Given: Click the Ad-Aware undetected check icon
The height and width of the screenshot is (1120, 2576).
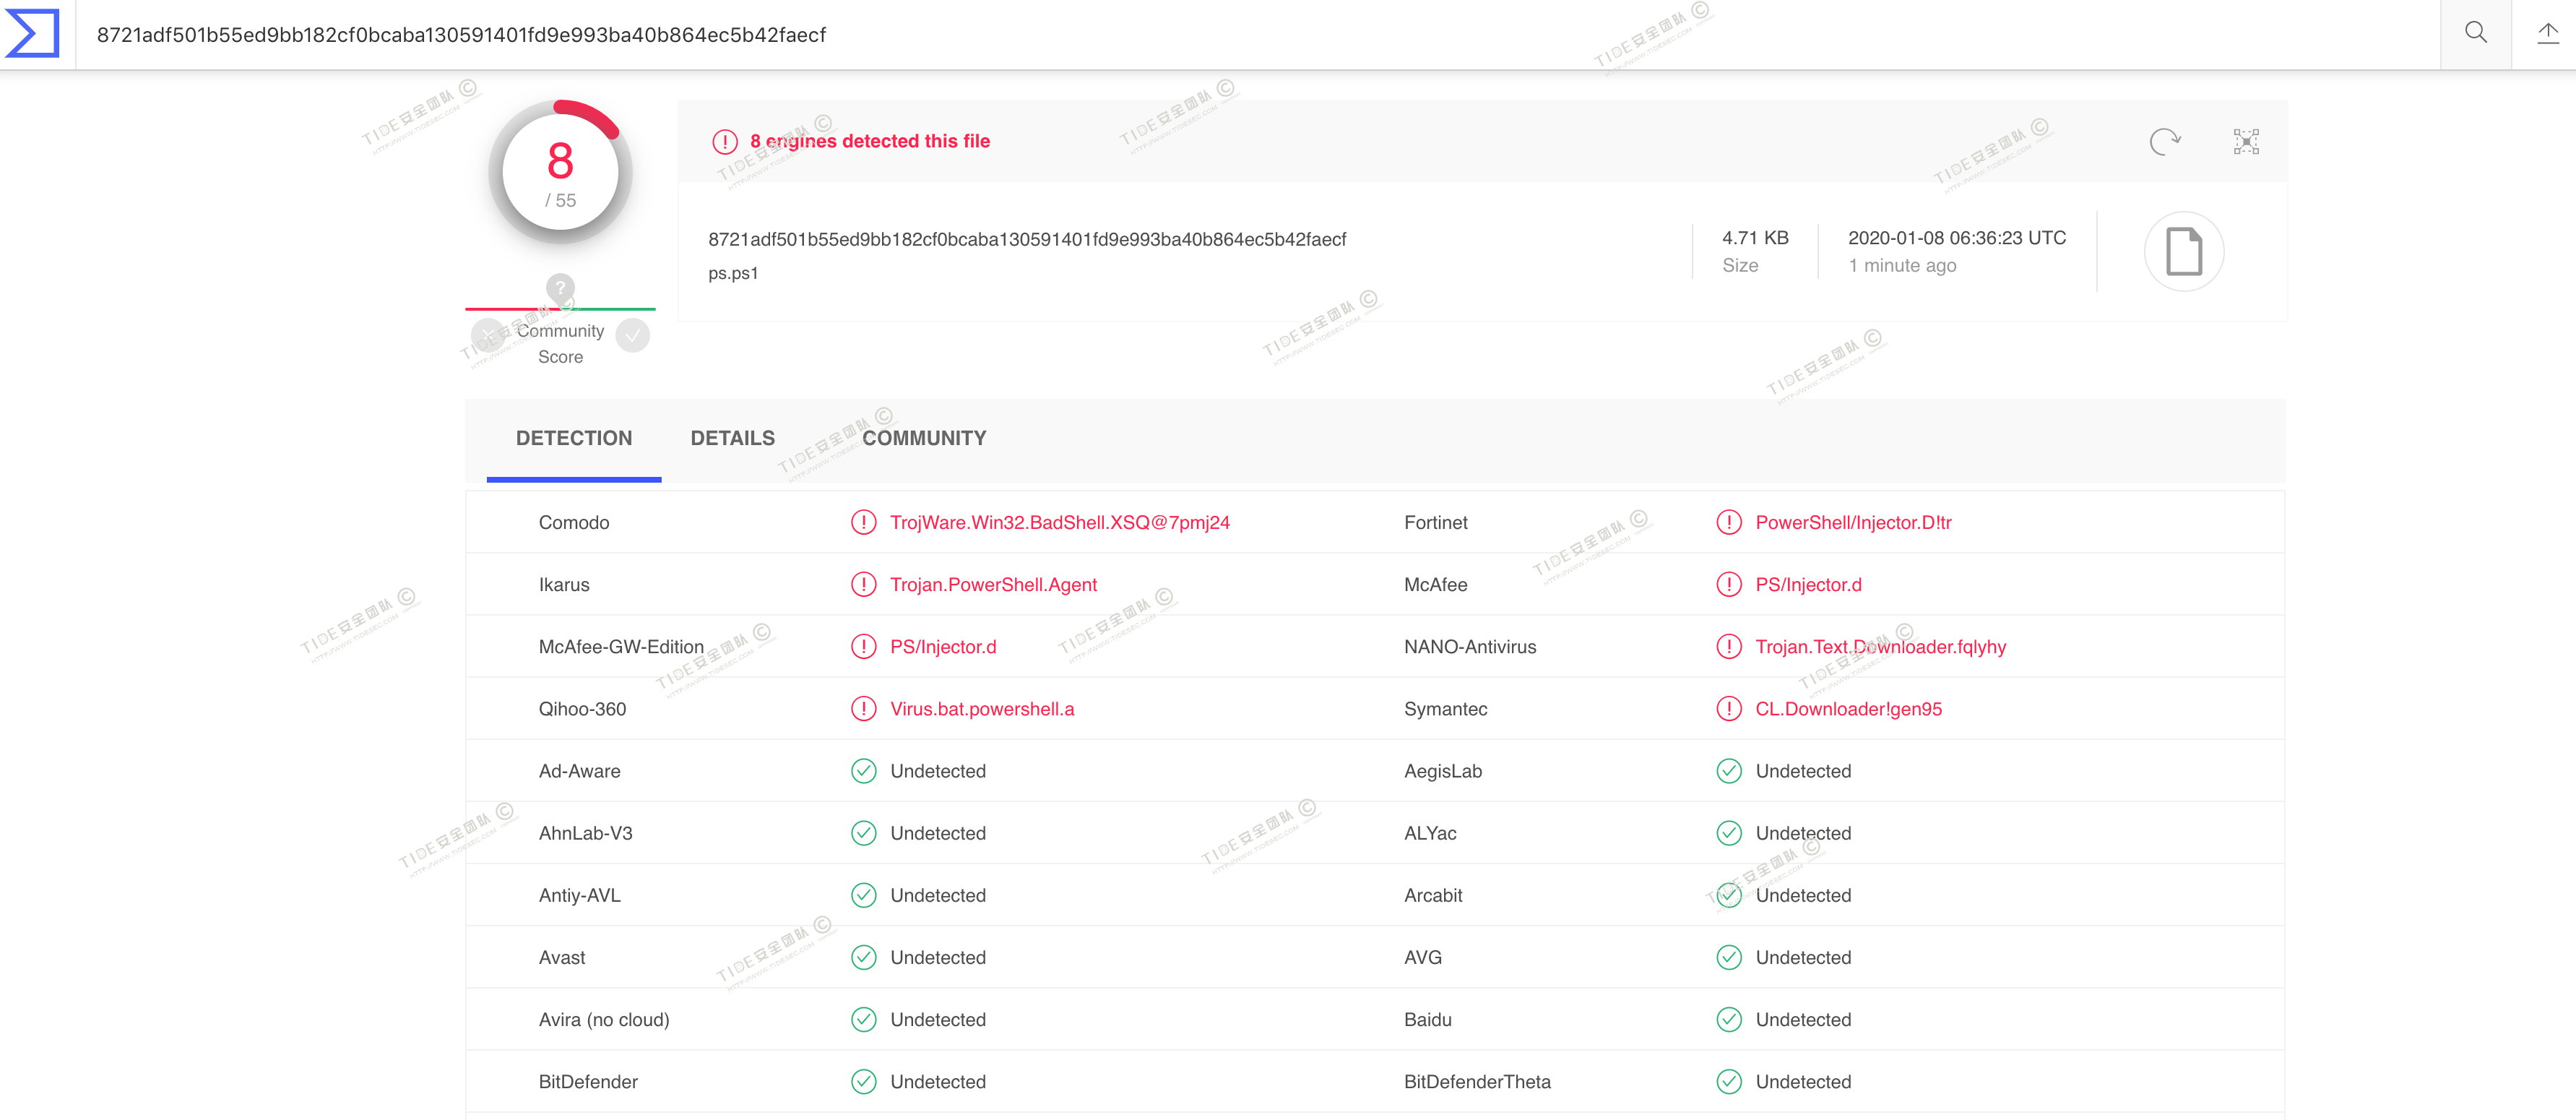Looking at the screenshot, I should coord(863,771).
